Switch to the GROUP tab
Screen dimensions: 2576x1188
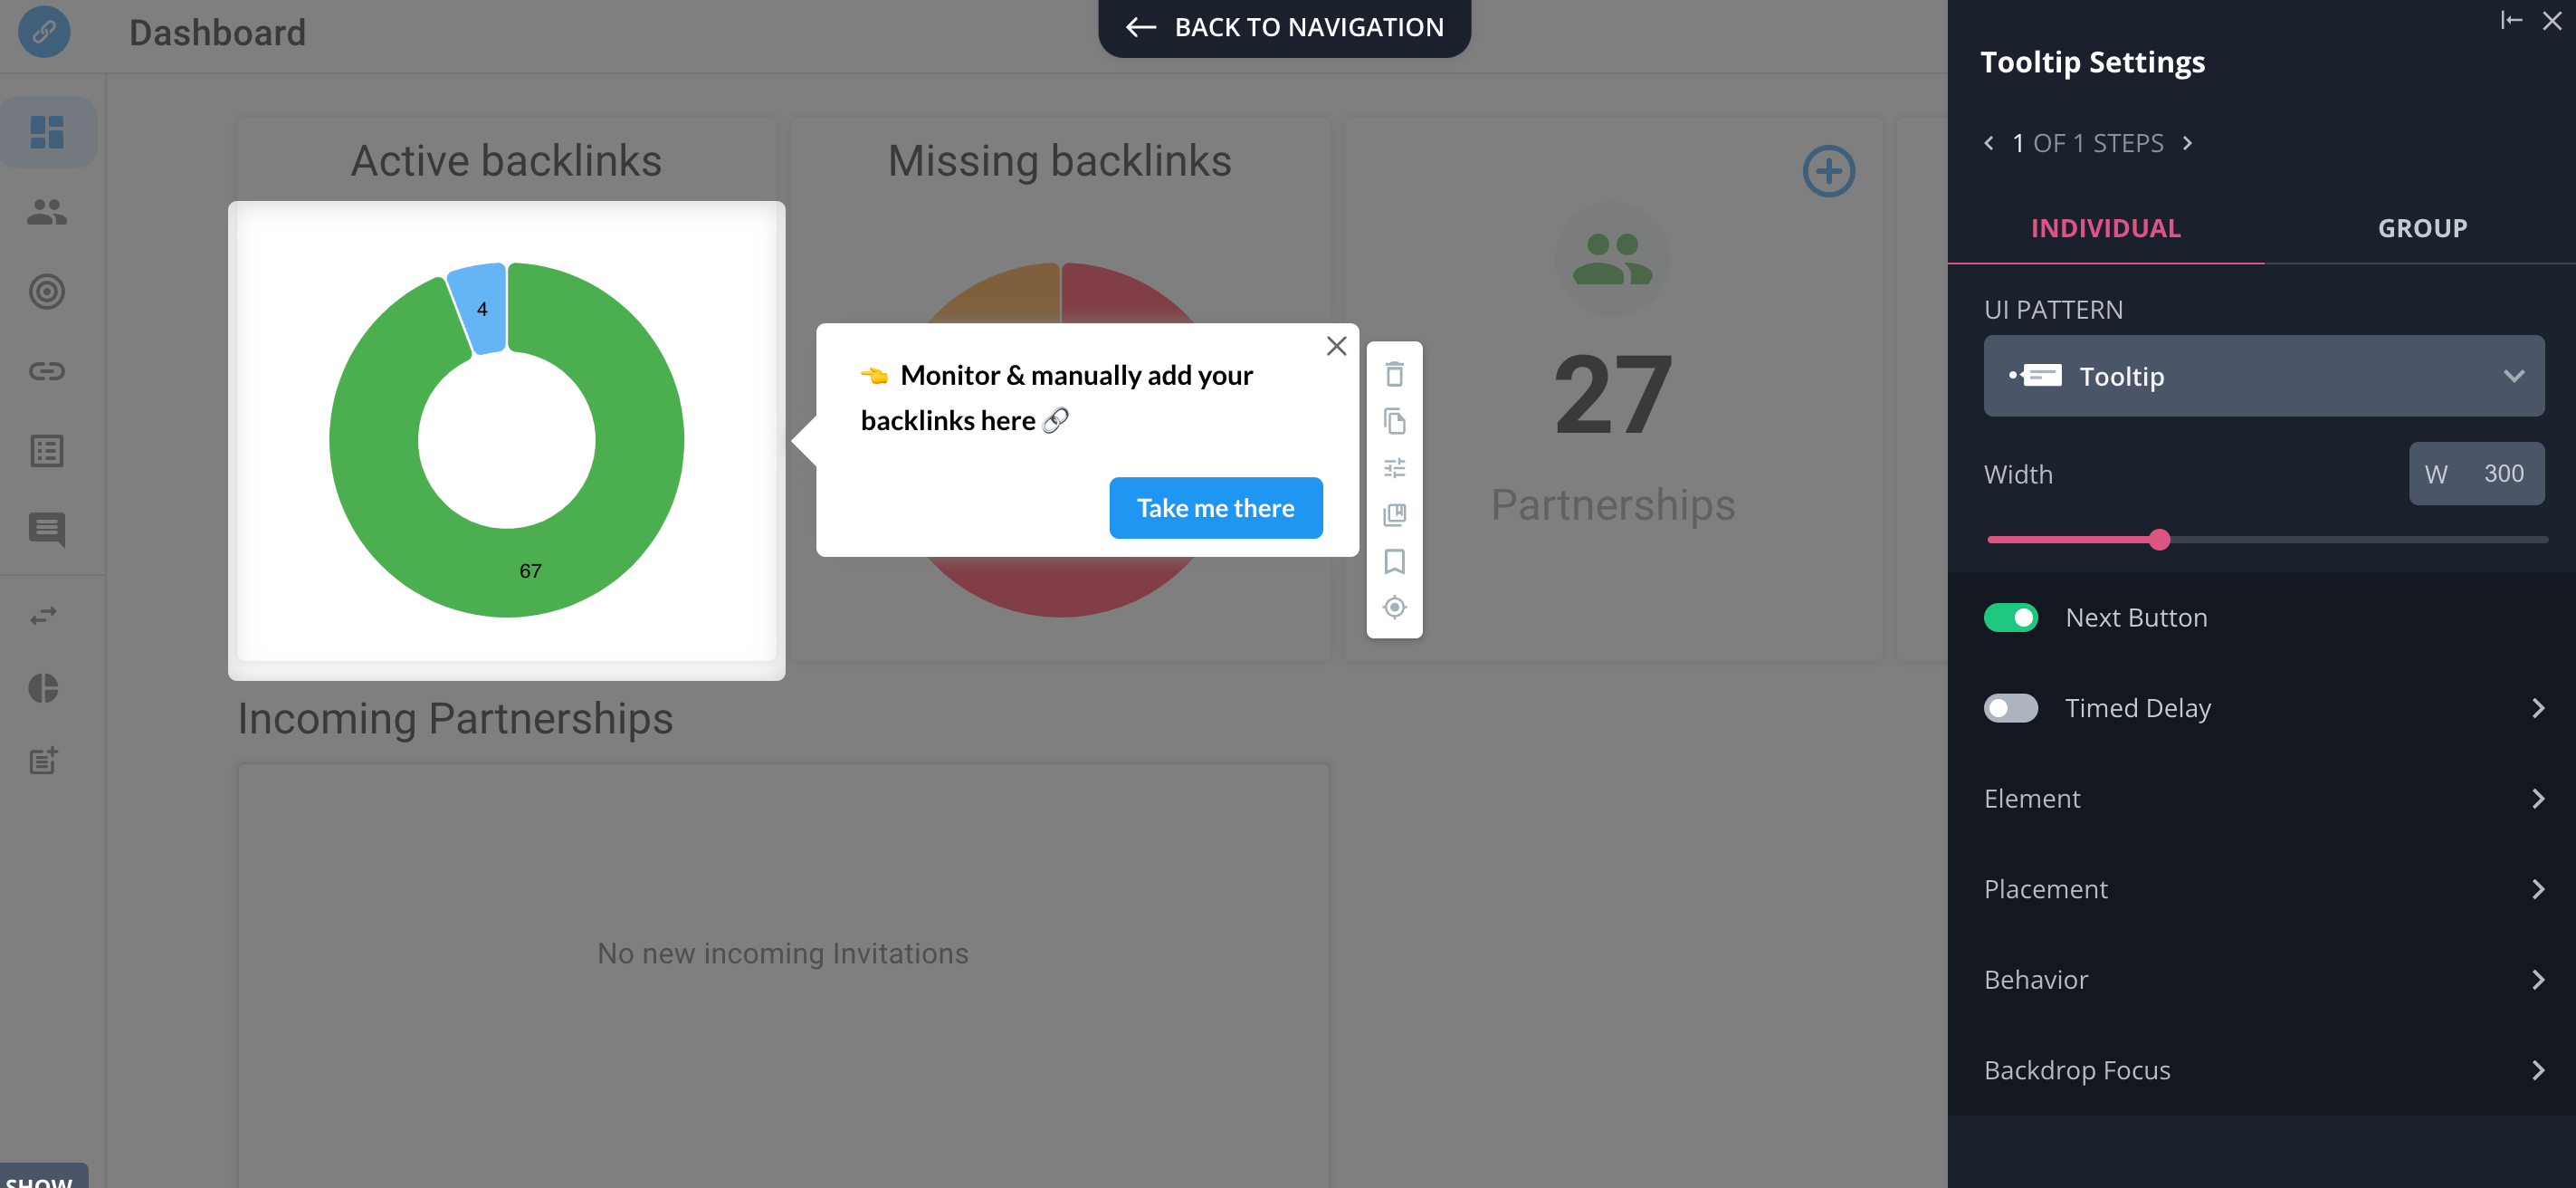tap(2423, 228)
